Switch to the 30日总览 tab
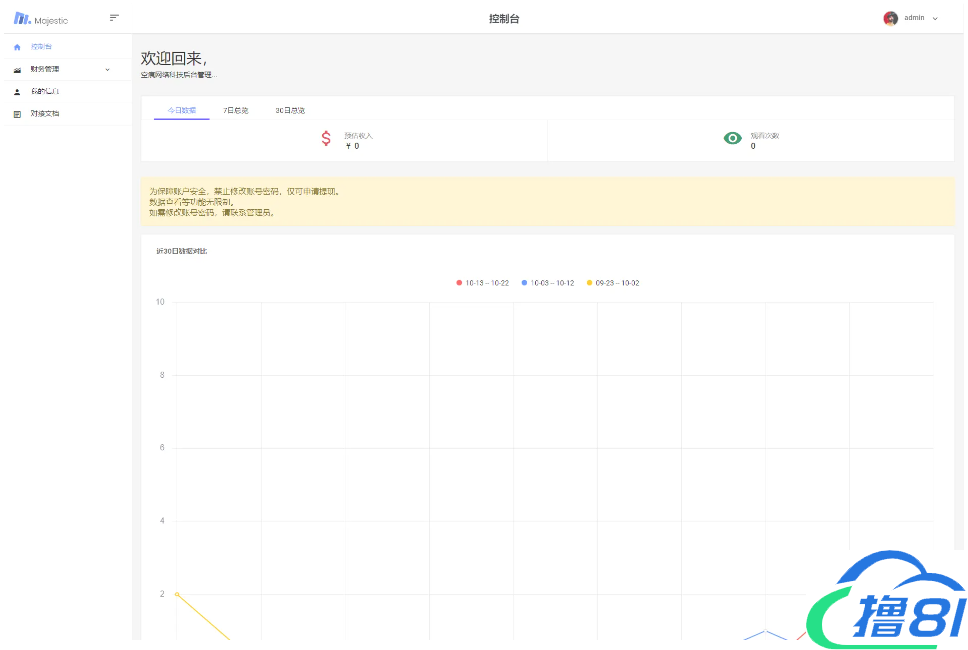 pos(290,110)
